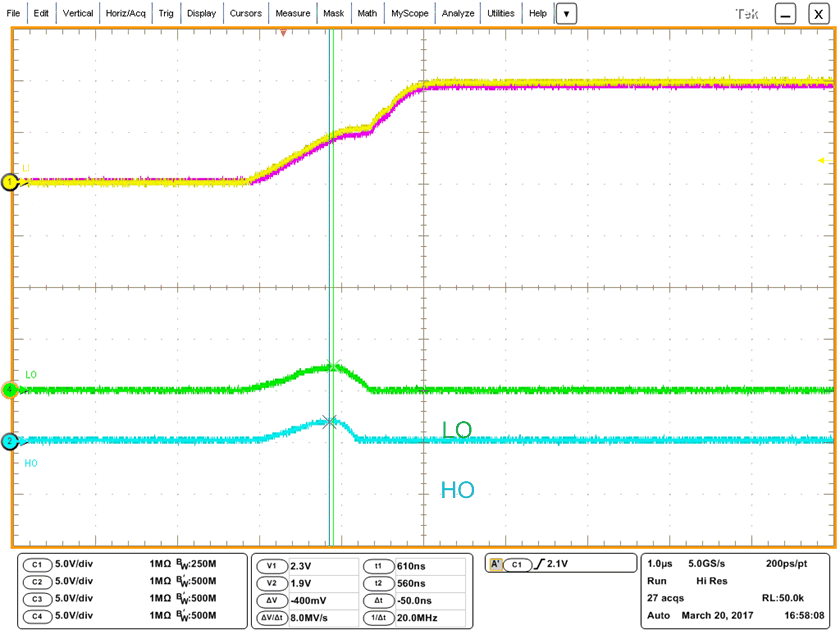840x630 pixels.
Task: Open the Cursors menu
Action: [245, 13]
